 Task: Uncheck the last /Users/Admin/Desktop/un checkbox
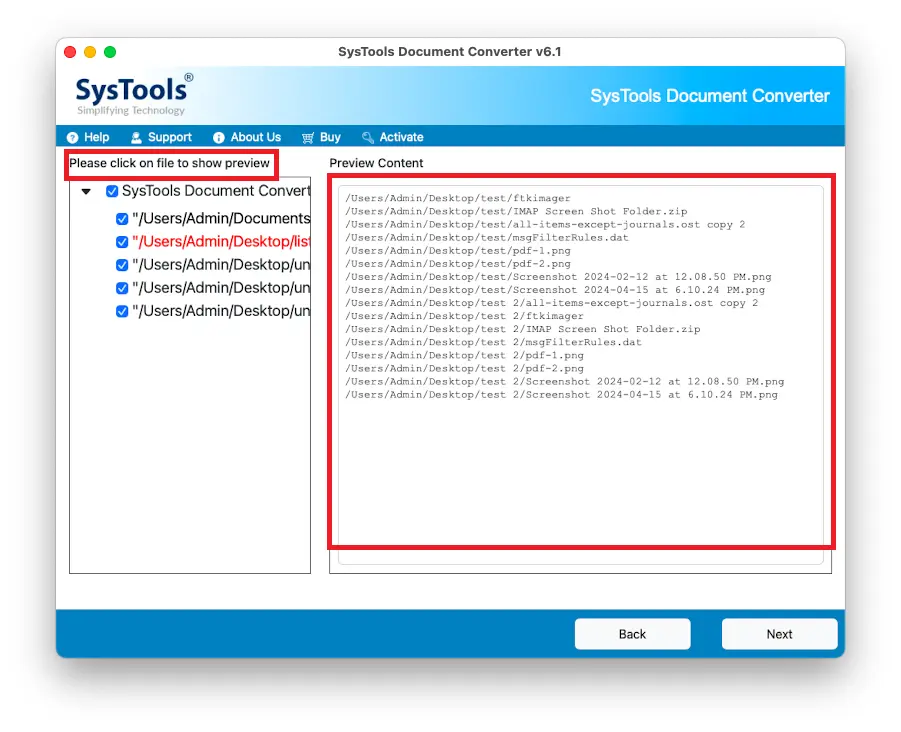122,311
